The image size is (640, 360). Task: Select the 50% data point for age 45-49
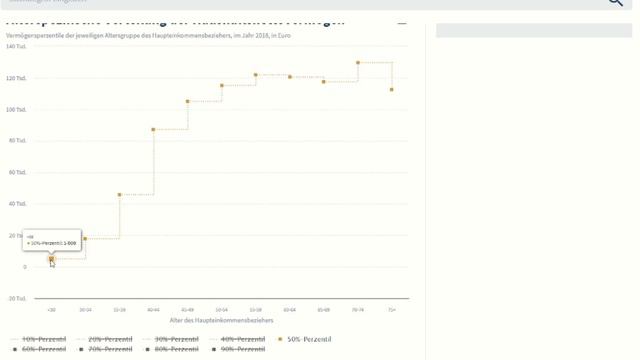click(188, 101)
